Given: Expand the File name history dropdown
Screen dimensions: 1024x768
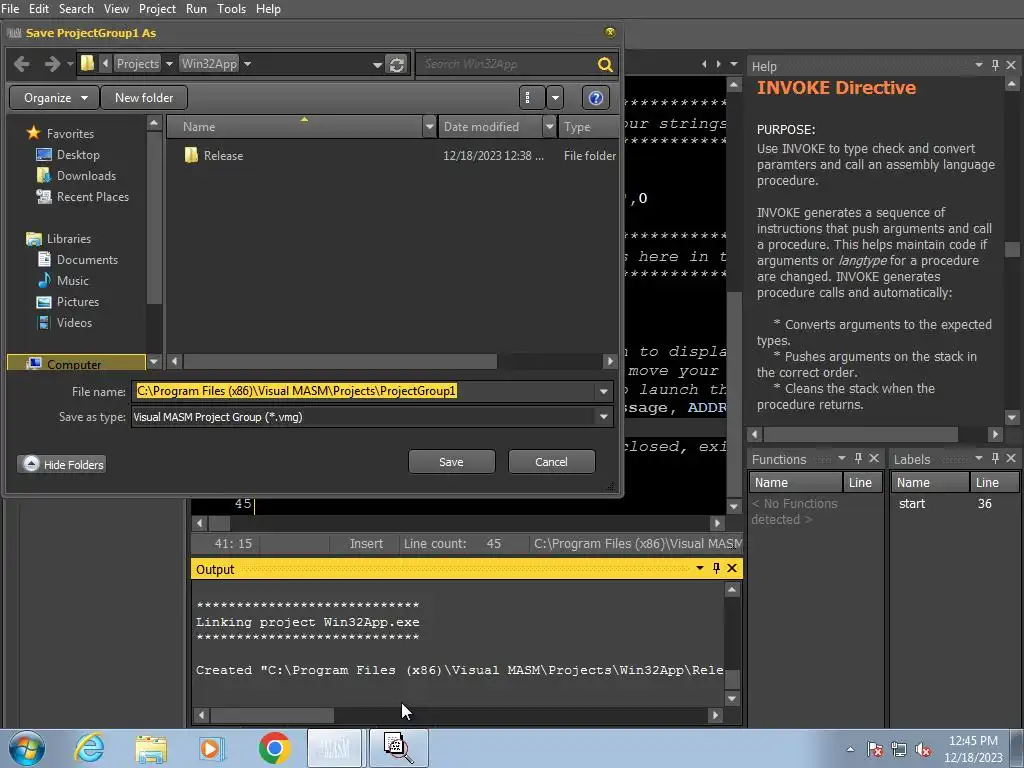Looking at the screenshot, I should click(x=603, y=392).
